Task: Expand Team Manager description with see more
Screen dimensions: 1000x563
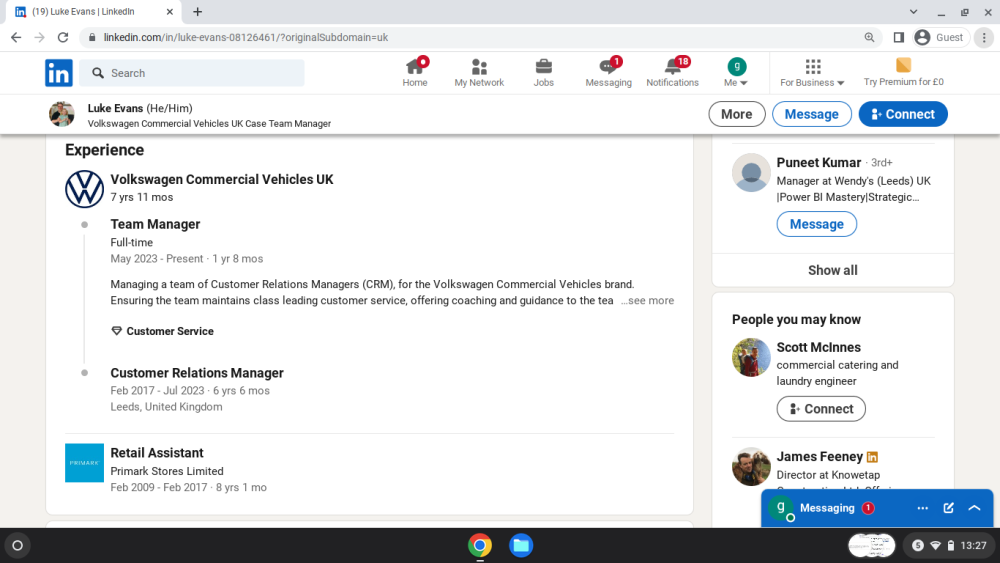Action: tap(647, 300)
